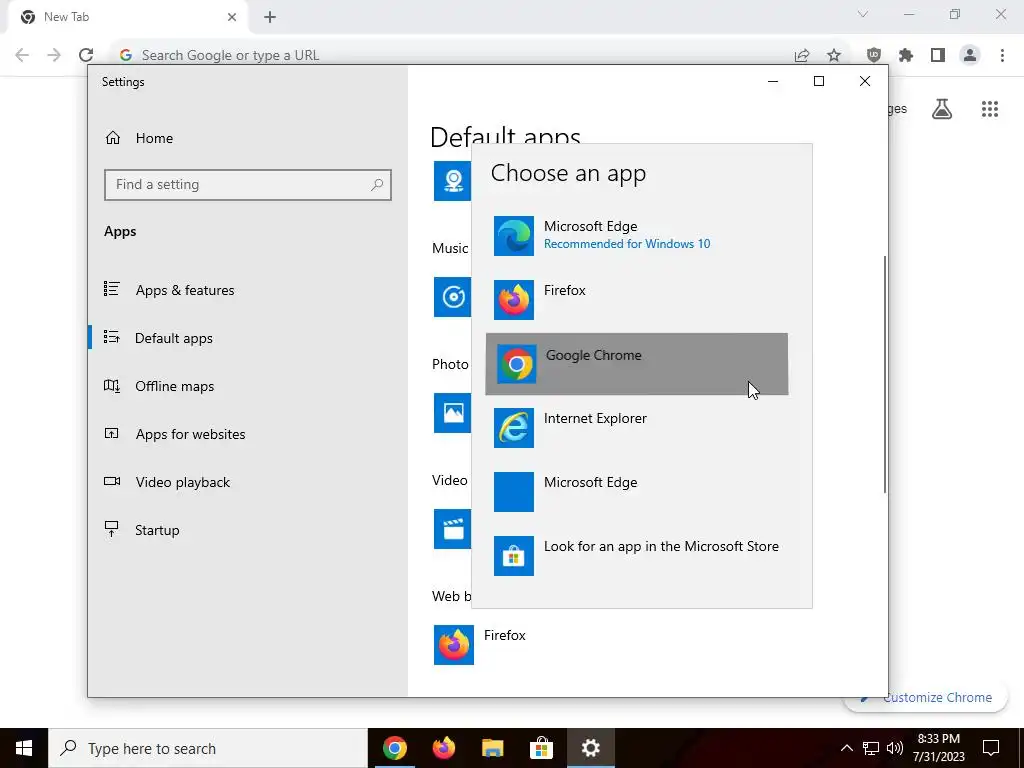Viewport: 1024px width, 768px height.
Task: Toggle Chrome side panel
Action: point(938,55)
